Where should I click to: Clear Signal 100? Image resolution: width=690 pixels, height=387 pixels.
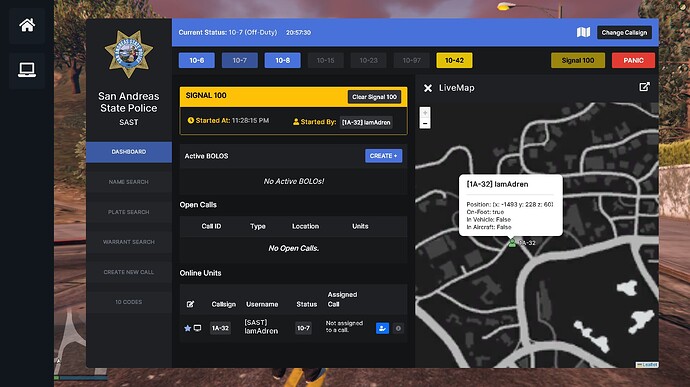pyautogui.click(x=374, y=97)
